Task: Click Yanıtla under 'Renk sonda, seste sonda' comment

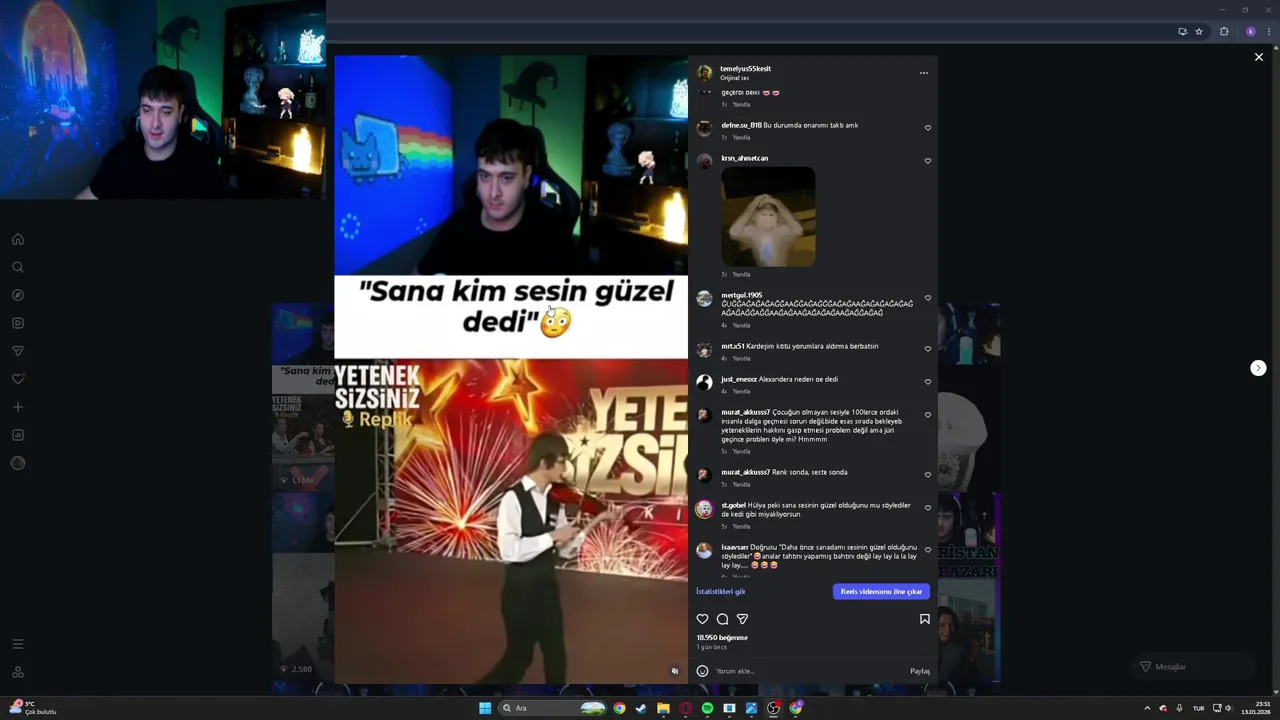Action: [741, 484]
